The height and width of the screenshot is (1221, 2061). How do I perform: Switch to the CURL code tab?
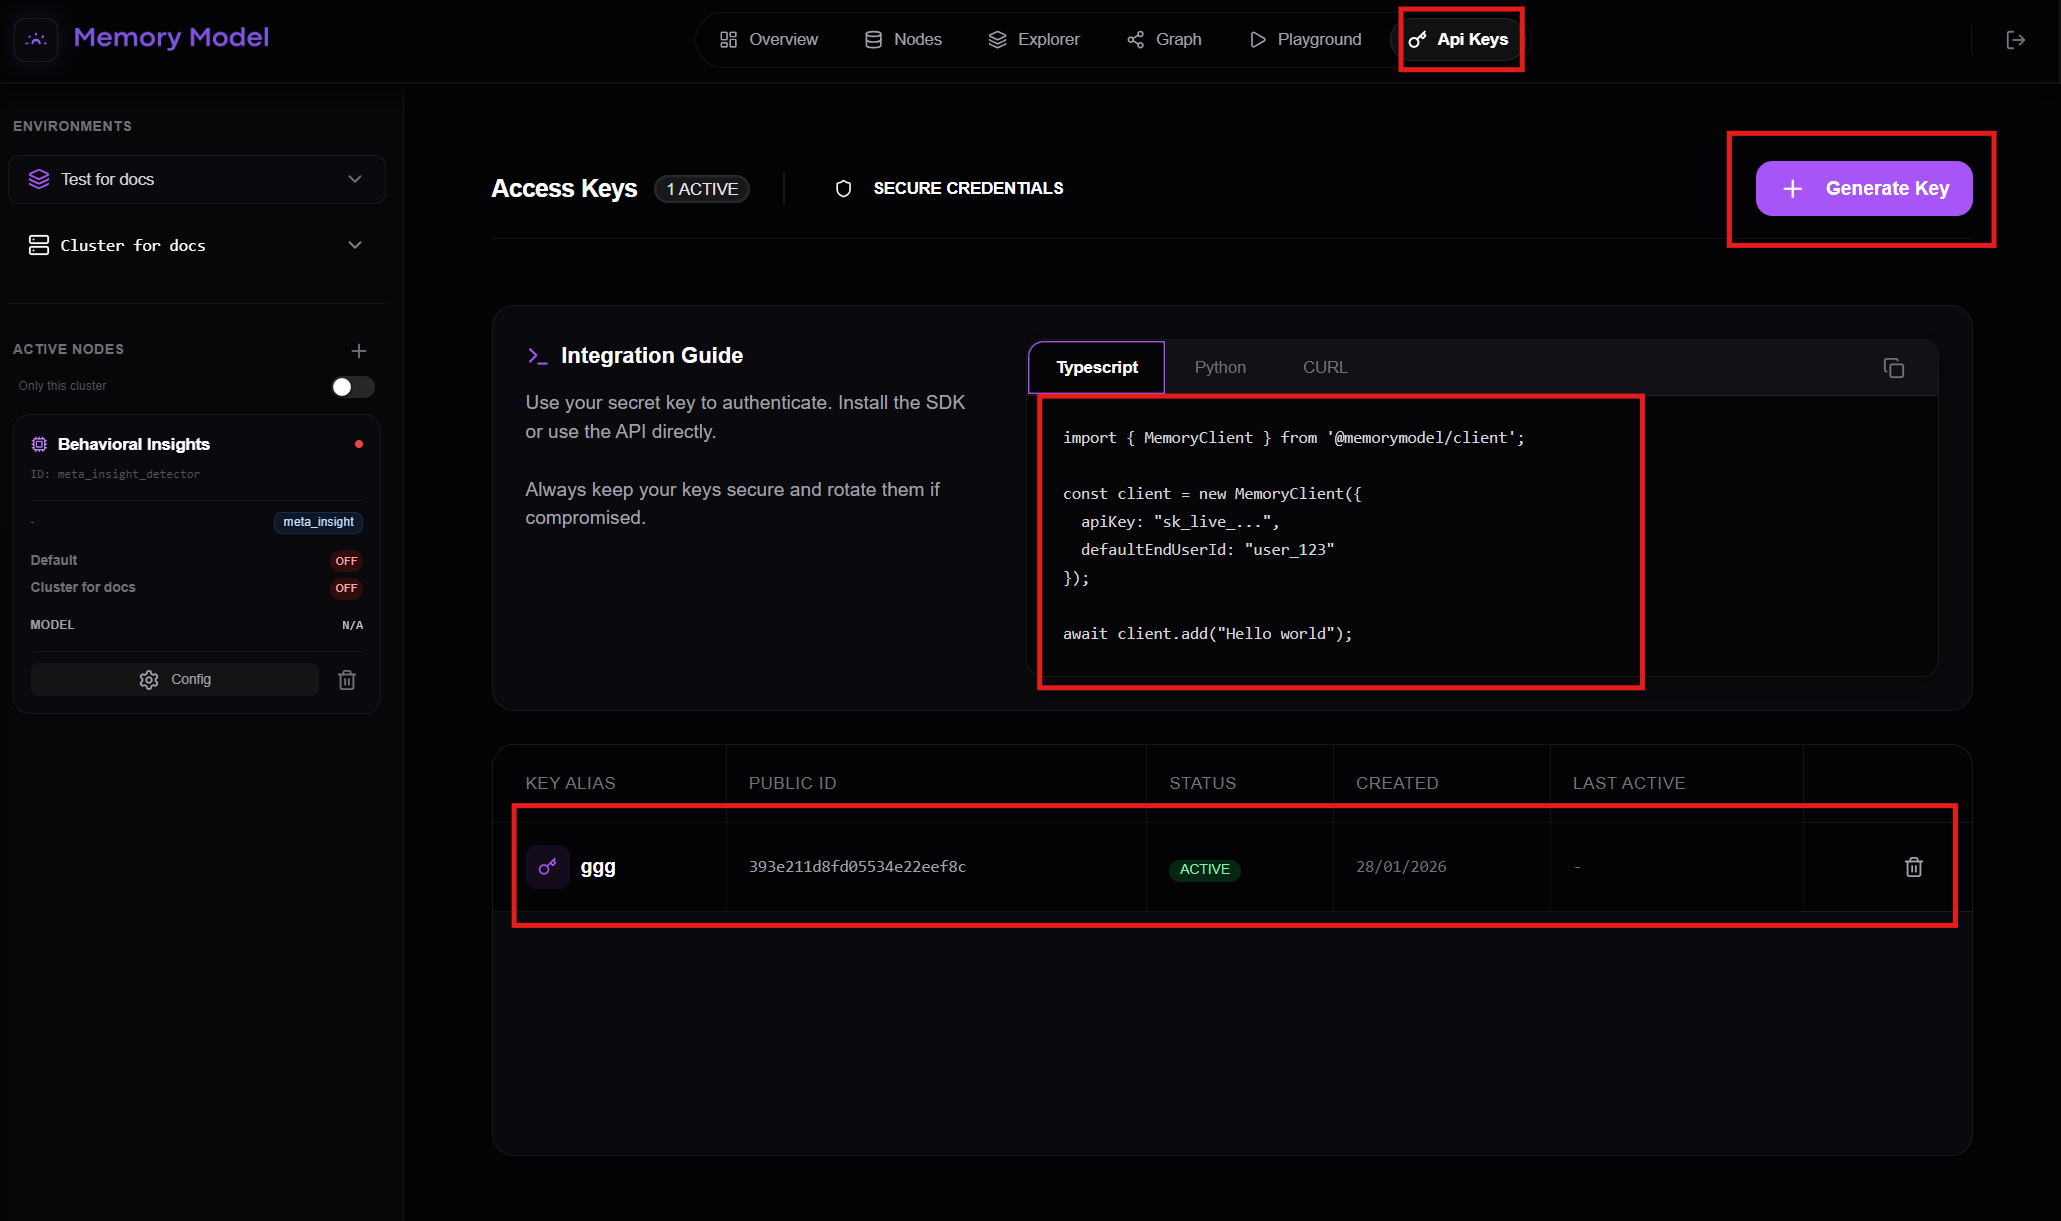1324,367
